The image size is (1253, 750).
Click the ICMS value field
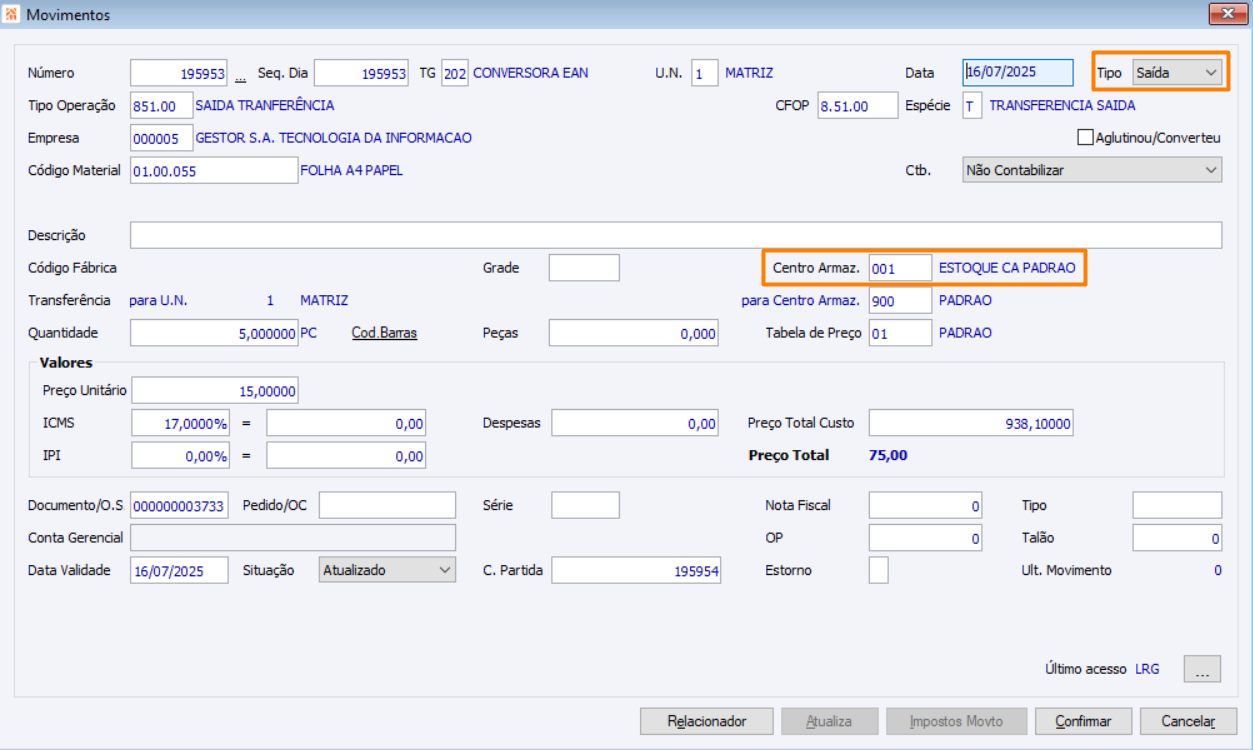click(346, 423)
